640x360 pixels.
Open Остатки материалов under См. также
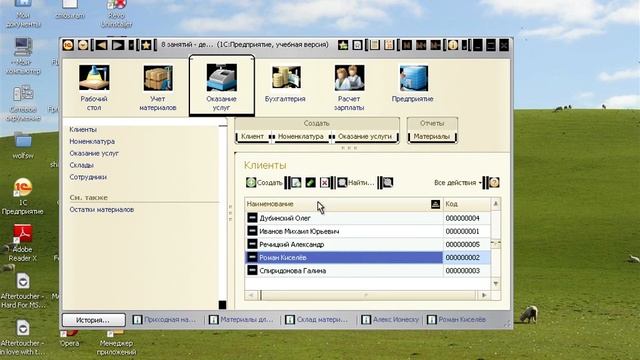(x=102, y=209)
